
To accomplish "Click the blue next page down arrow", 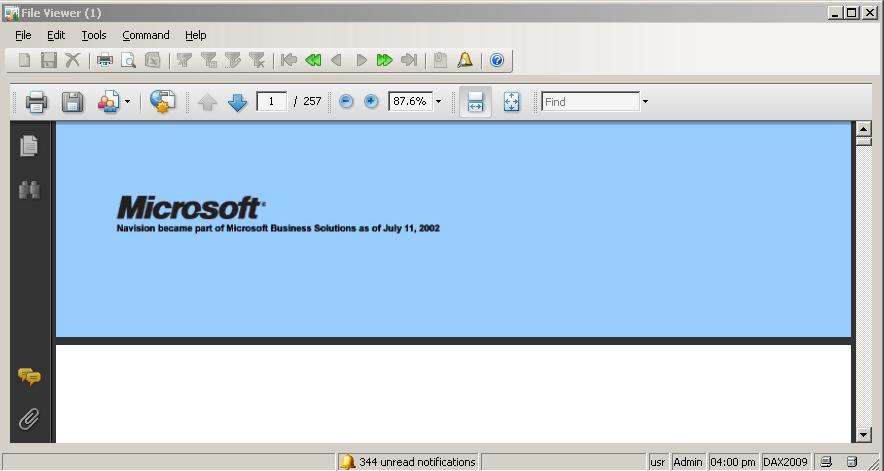I will point(238,102).
